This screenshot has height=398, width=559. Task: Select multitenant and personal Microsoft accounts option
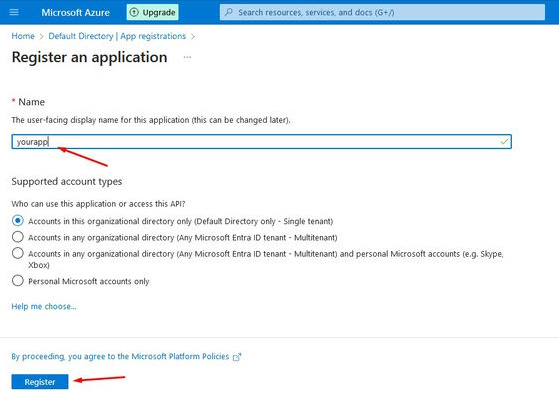pos(17,253)
